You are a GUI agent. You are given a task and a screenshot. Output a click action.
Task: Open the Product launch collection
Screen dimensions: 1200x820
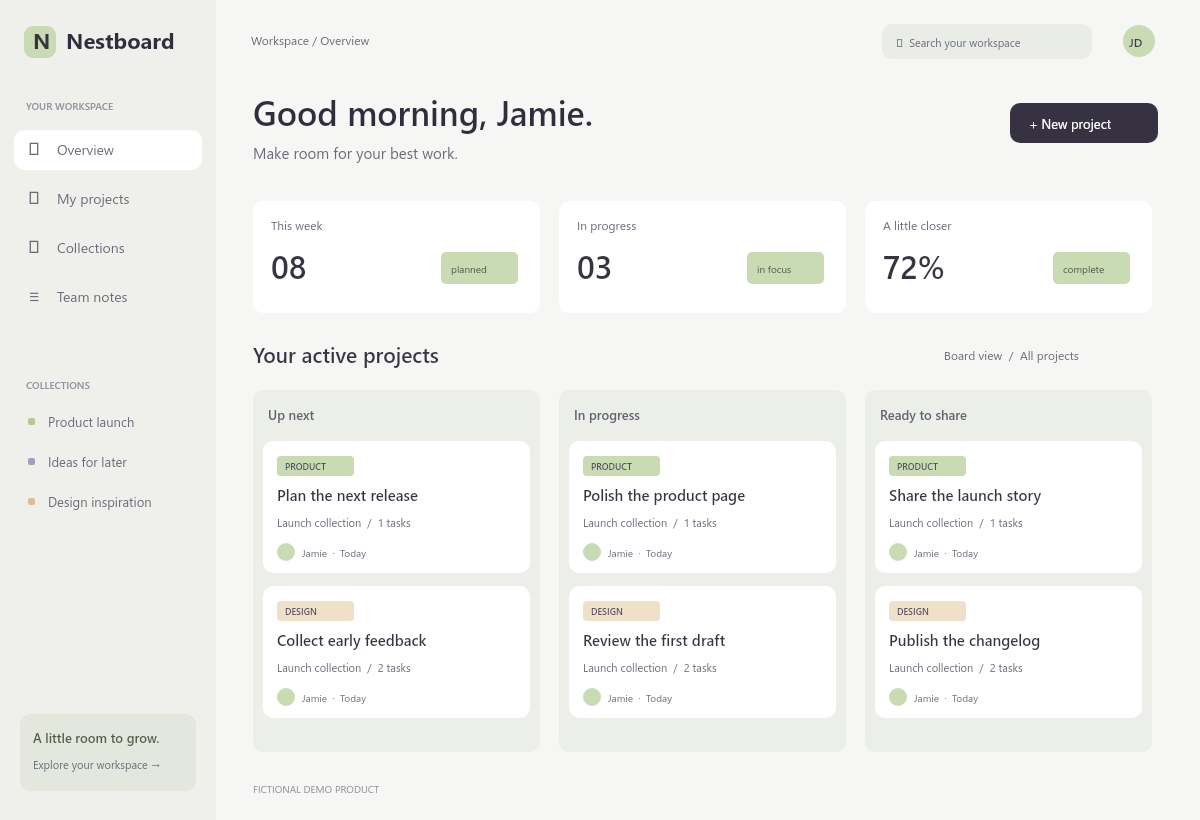(91, 422)
